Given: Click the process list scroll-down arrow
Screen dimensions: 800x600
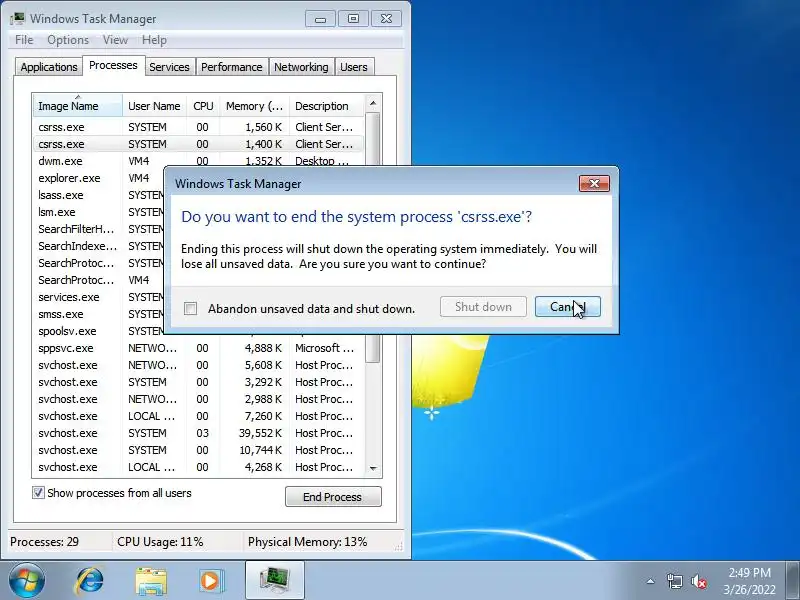Looking at the screenshot, I should point(373,468).
